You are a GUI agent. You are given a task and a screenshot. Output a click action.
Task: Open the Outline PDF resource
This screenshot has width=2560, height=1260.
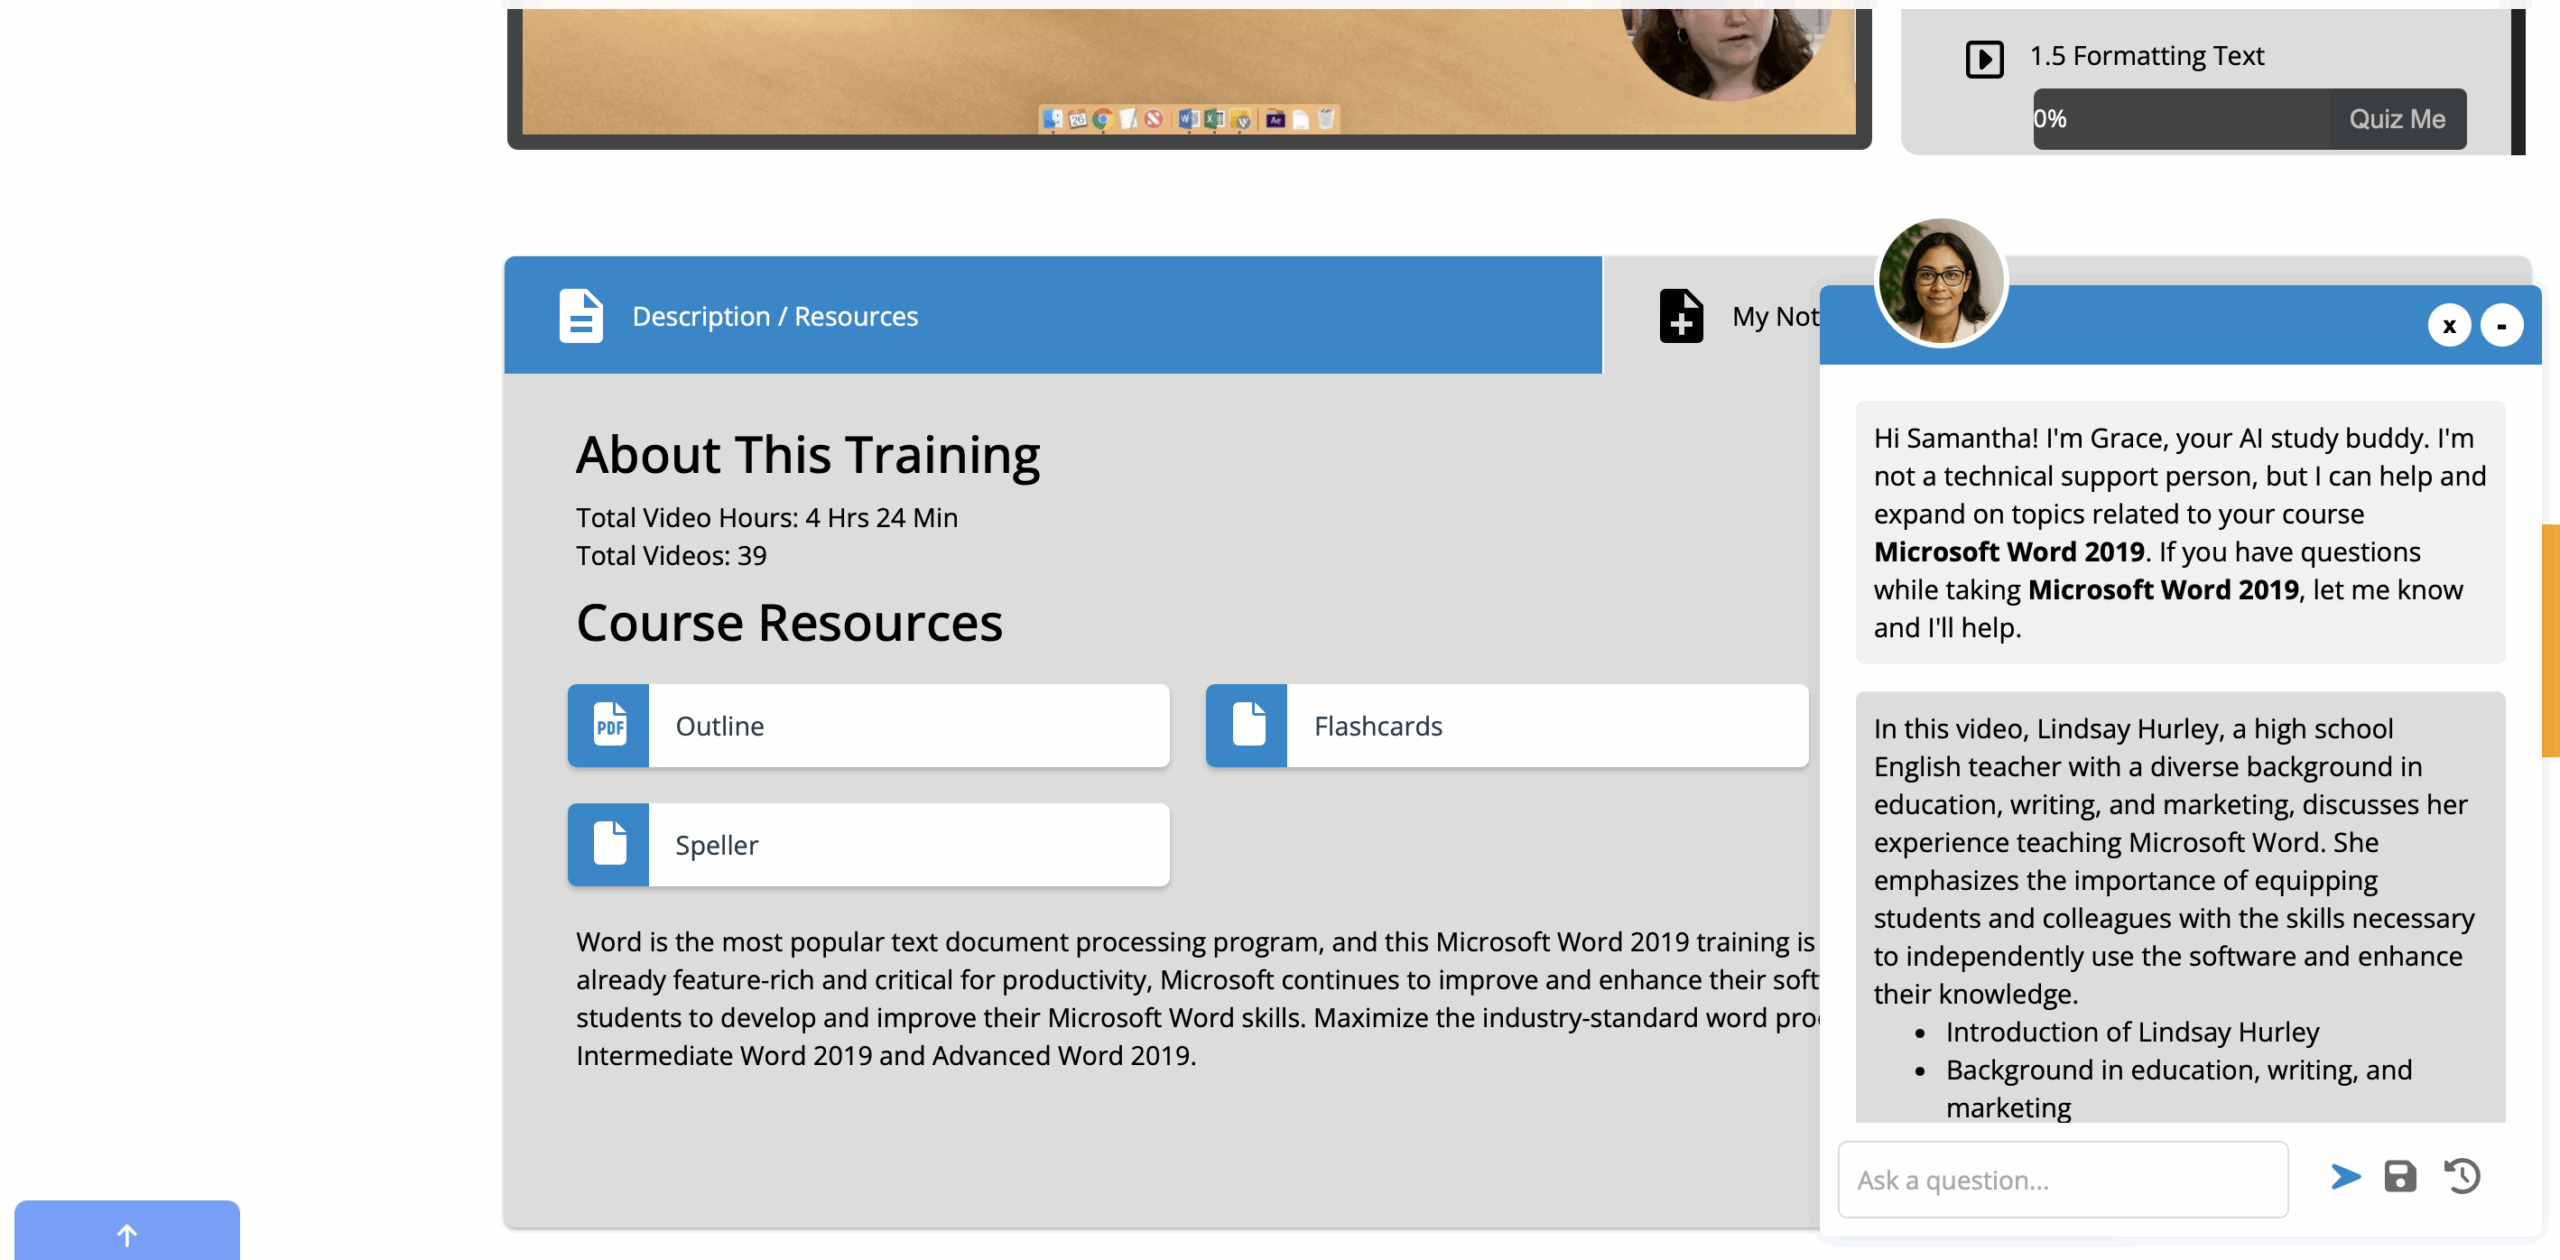[868, 726]
